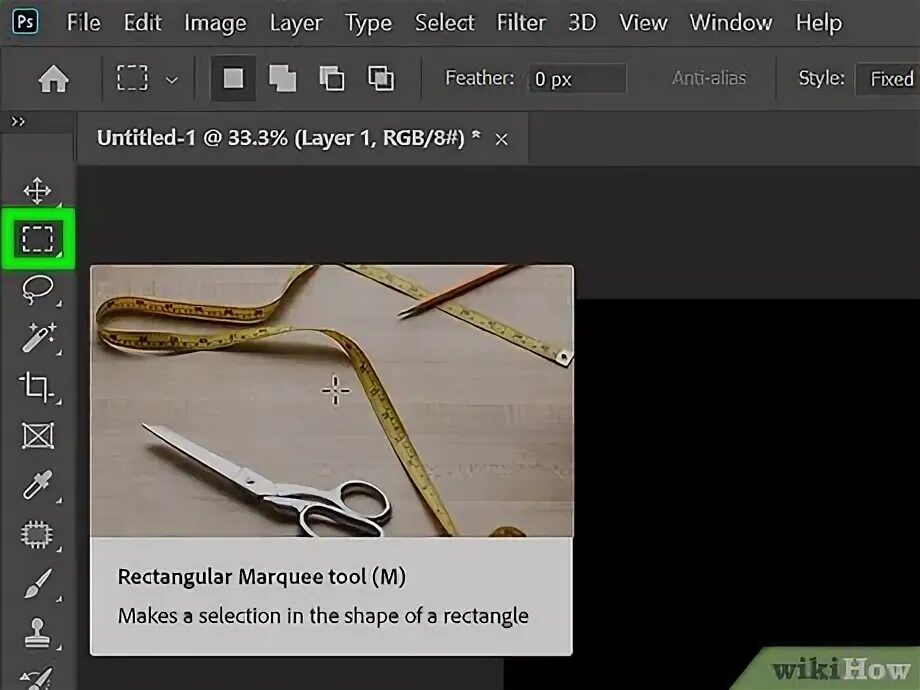Click the Feather label
This screenshot has width=920, height=690.
(x=479, y=78)
